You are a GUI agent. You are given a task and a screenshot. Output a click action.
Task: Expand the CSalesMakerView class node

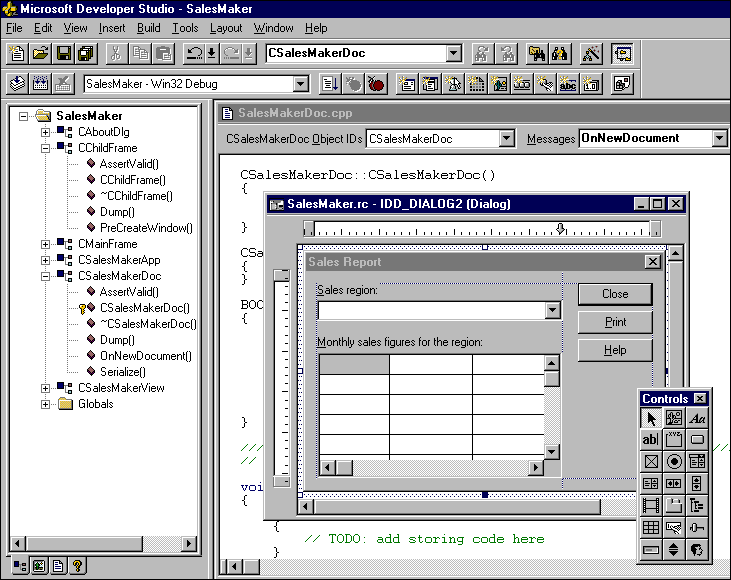(45, 388)
